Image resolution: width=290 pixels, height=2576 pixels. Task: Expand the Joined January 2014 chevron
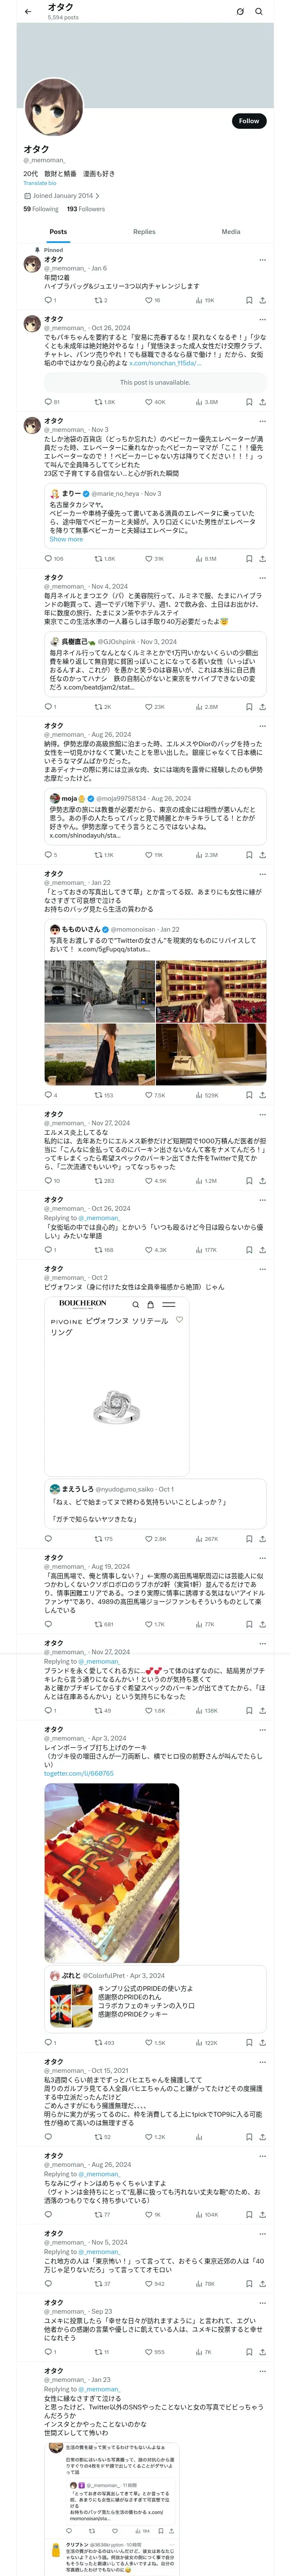[97, 196]
